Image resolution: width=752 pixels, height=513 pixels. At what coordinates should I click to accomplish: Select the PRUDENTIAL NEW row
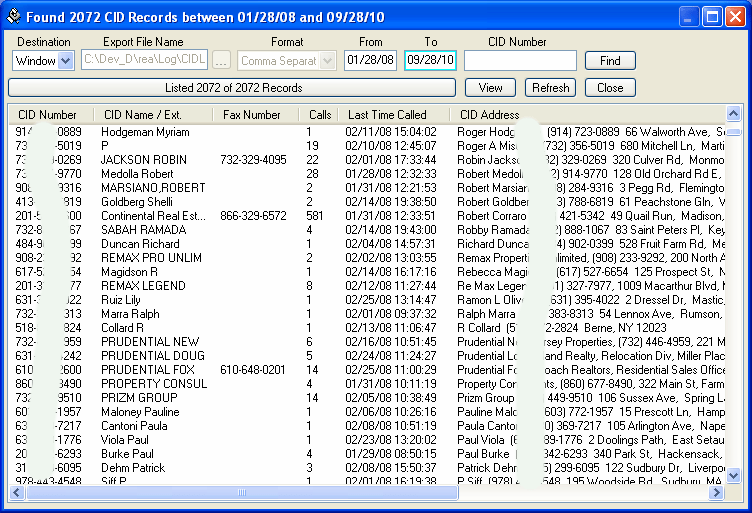click(367, 342)
